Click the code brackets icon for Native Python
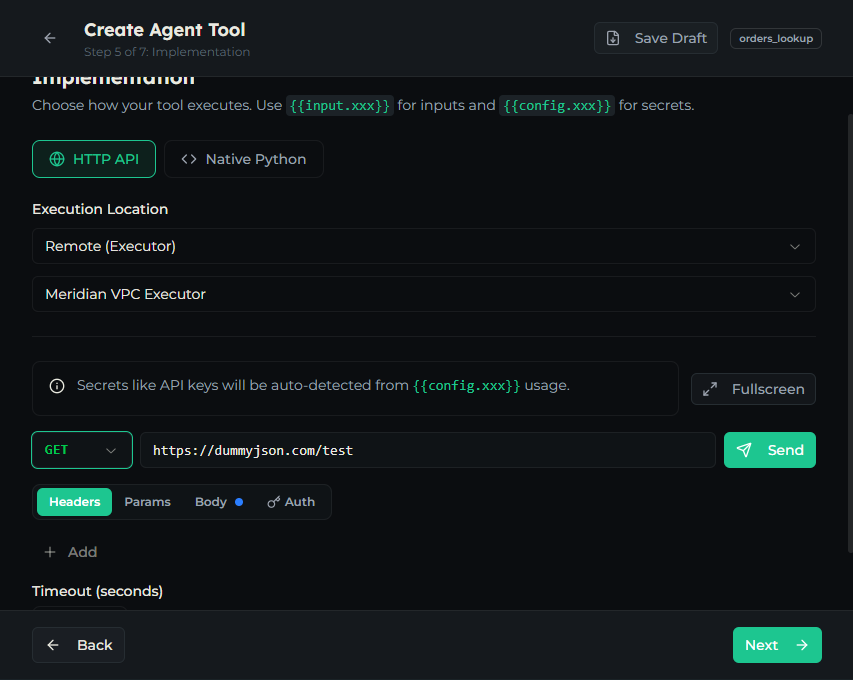Viewport: 853px width, 680px height. pos(189,159)
